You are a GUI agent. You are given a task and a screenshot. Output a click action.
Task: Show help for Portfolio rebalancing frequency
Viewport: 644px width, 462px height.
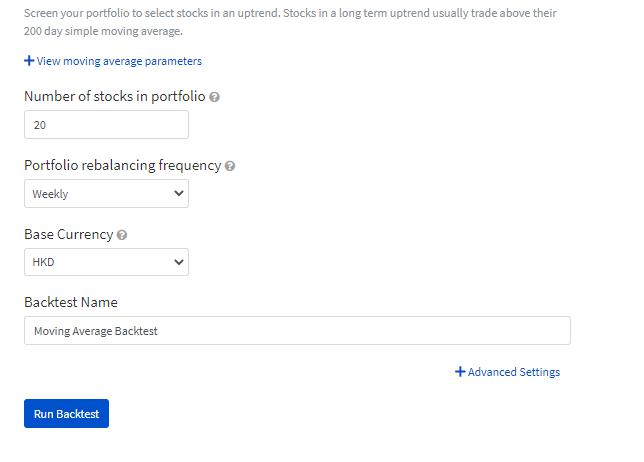[x=230, y=166]
